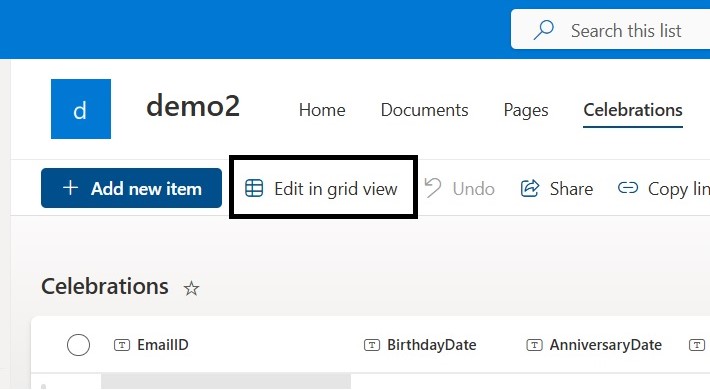
Task: Select the Celebrations navigation tab
Action: 633,110
